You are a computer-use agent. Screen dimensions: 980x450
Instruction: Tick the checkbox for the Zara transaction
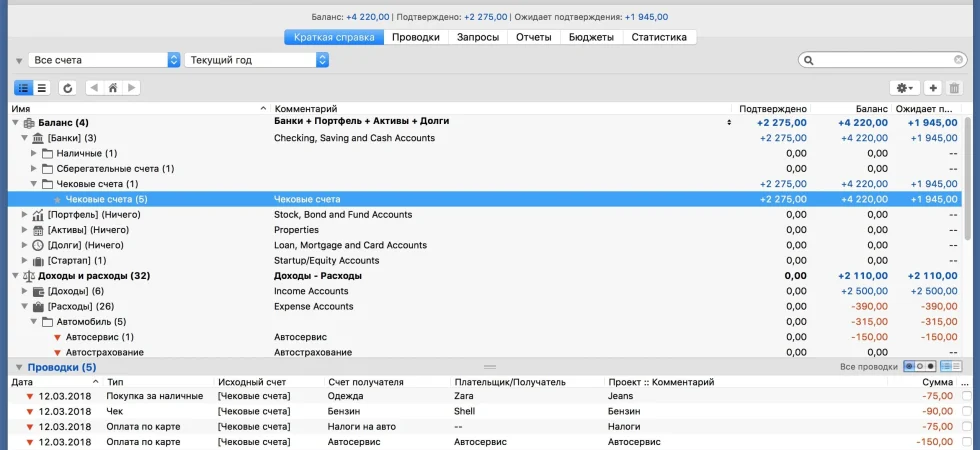(x=968, y=396)
